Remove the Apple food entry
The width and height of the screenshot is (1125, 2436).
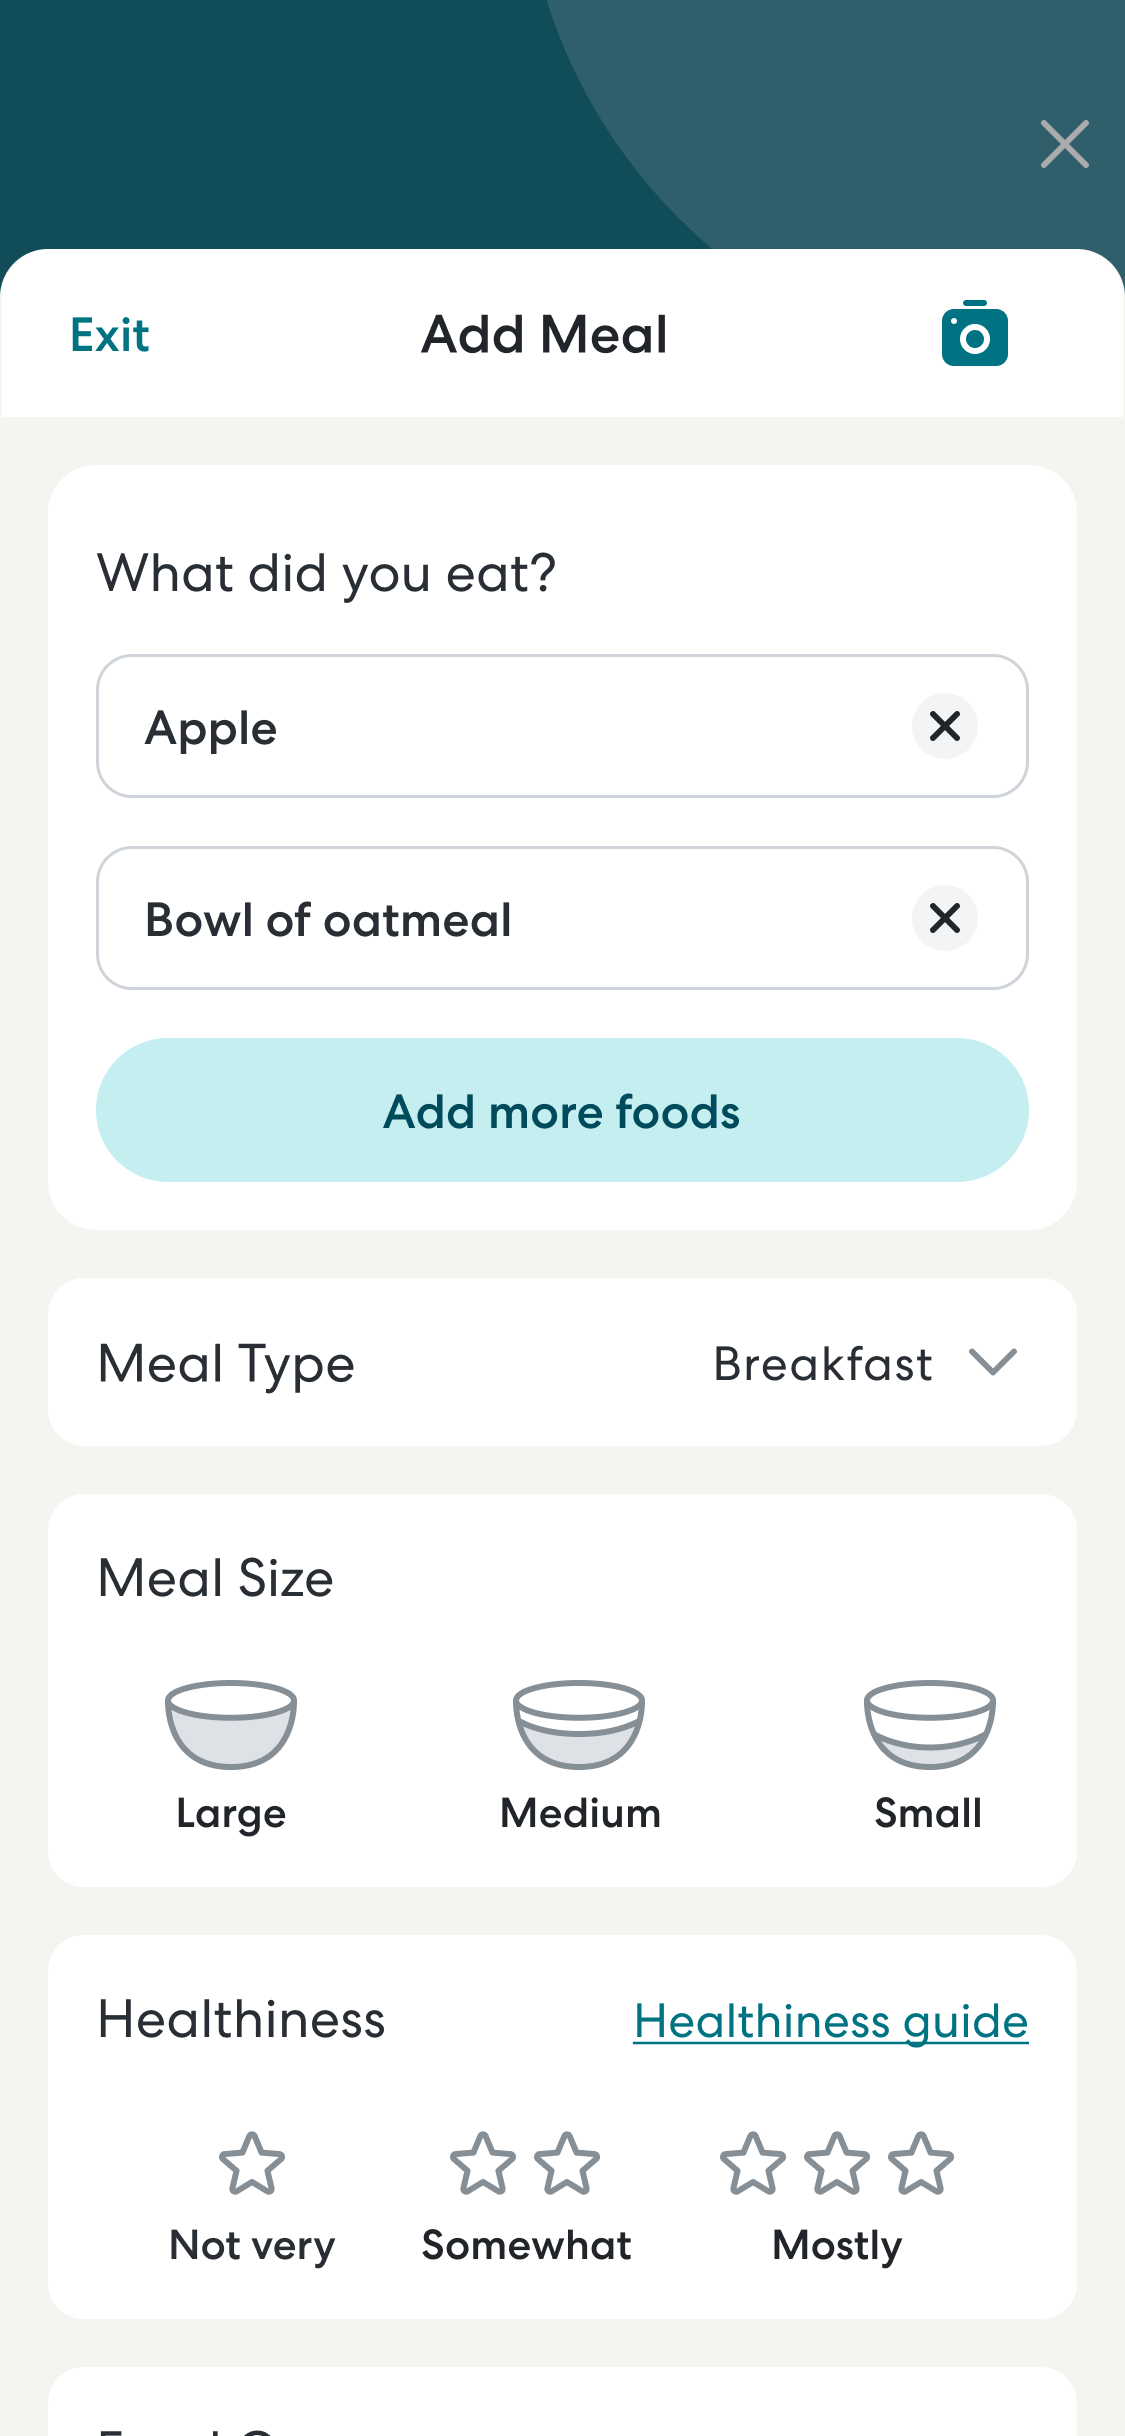coord(944,726)
